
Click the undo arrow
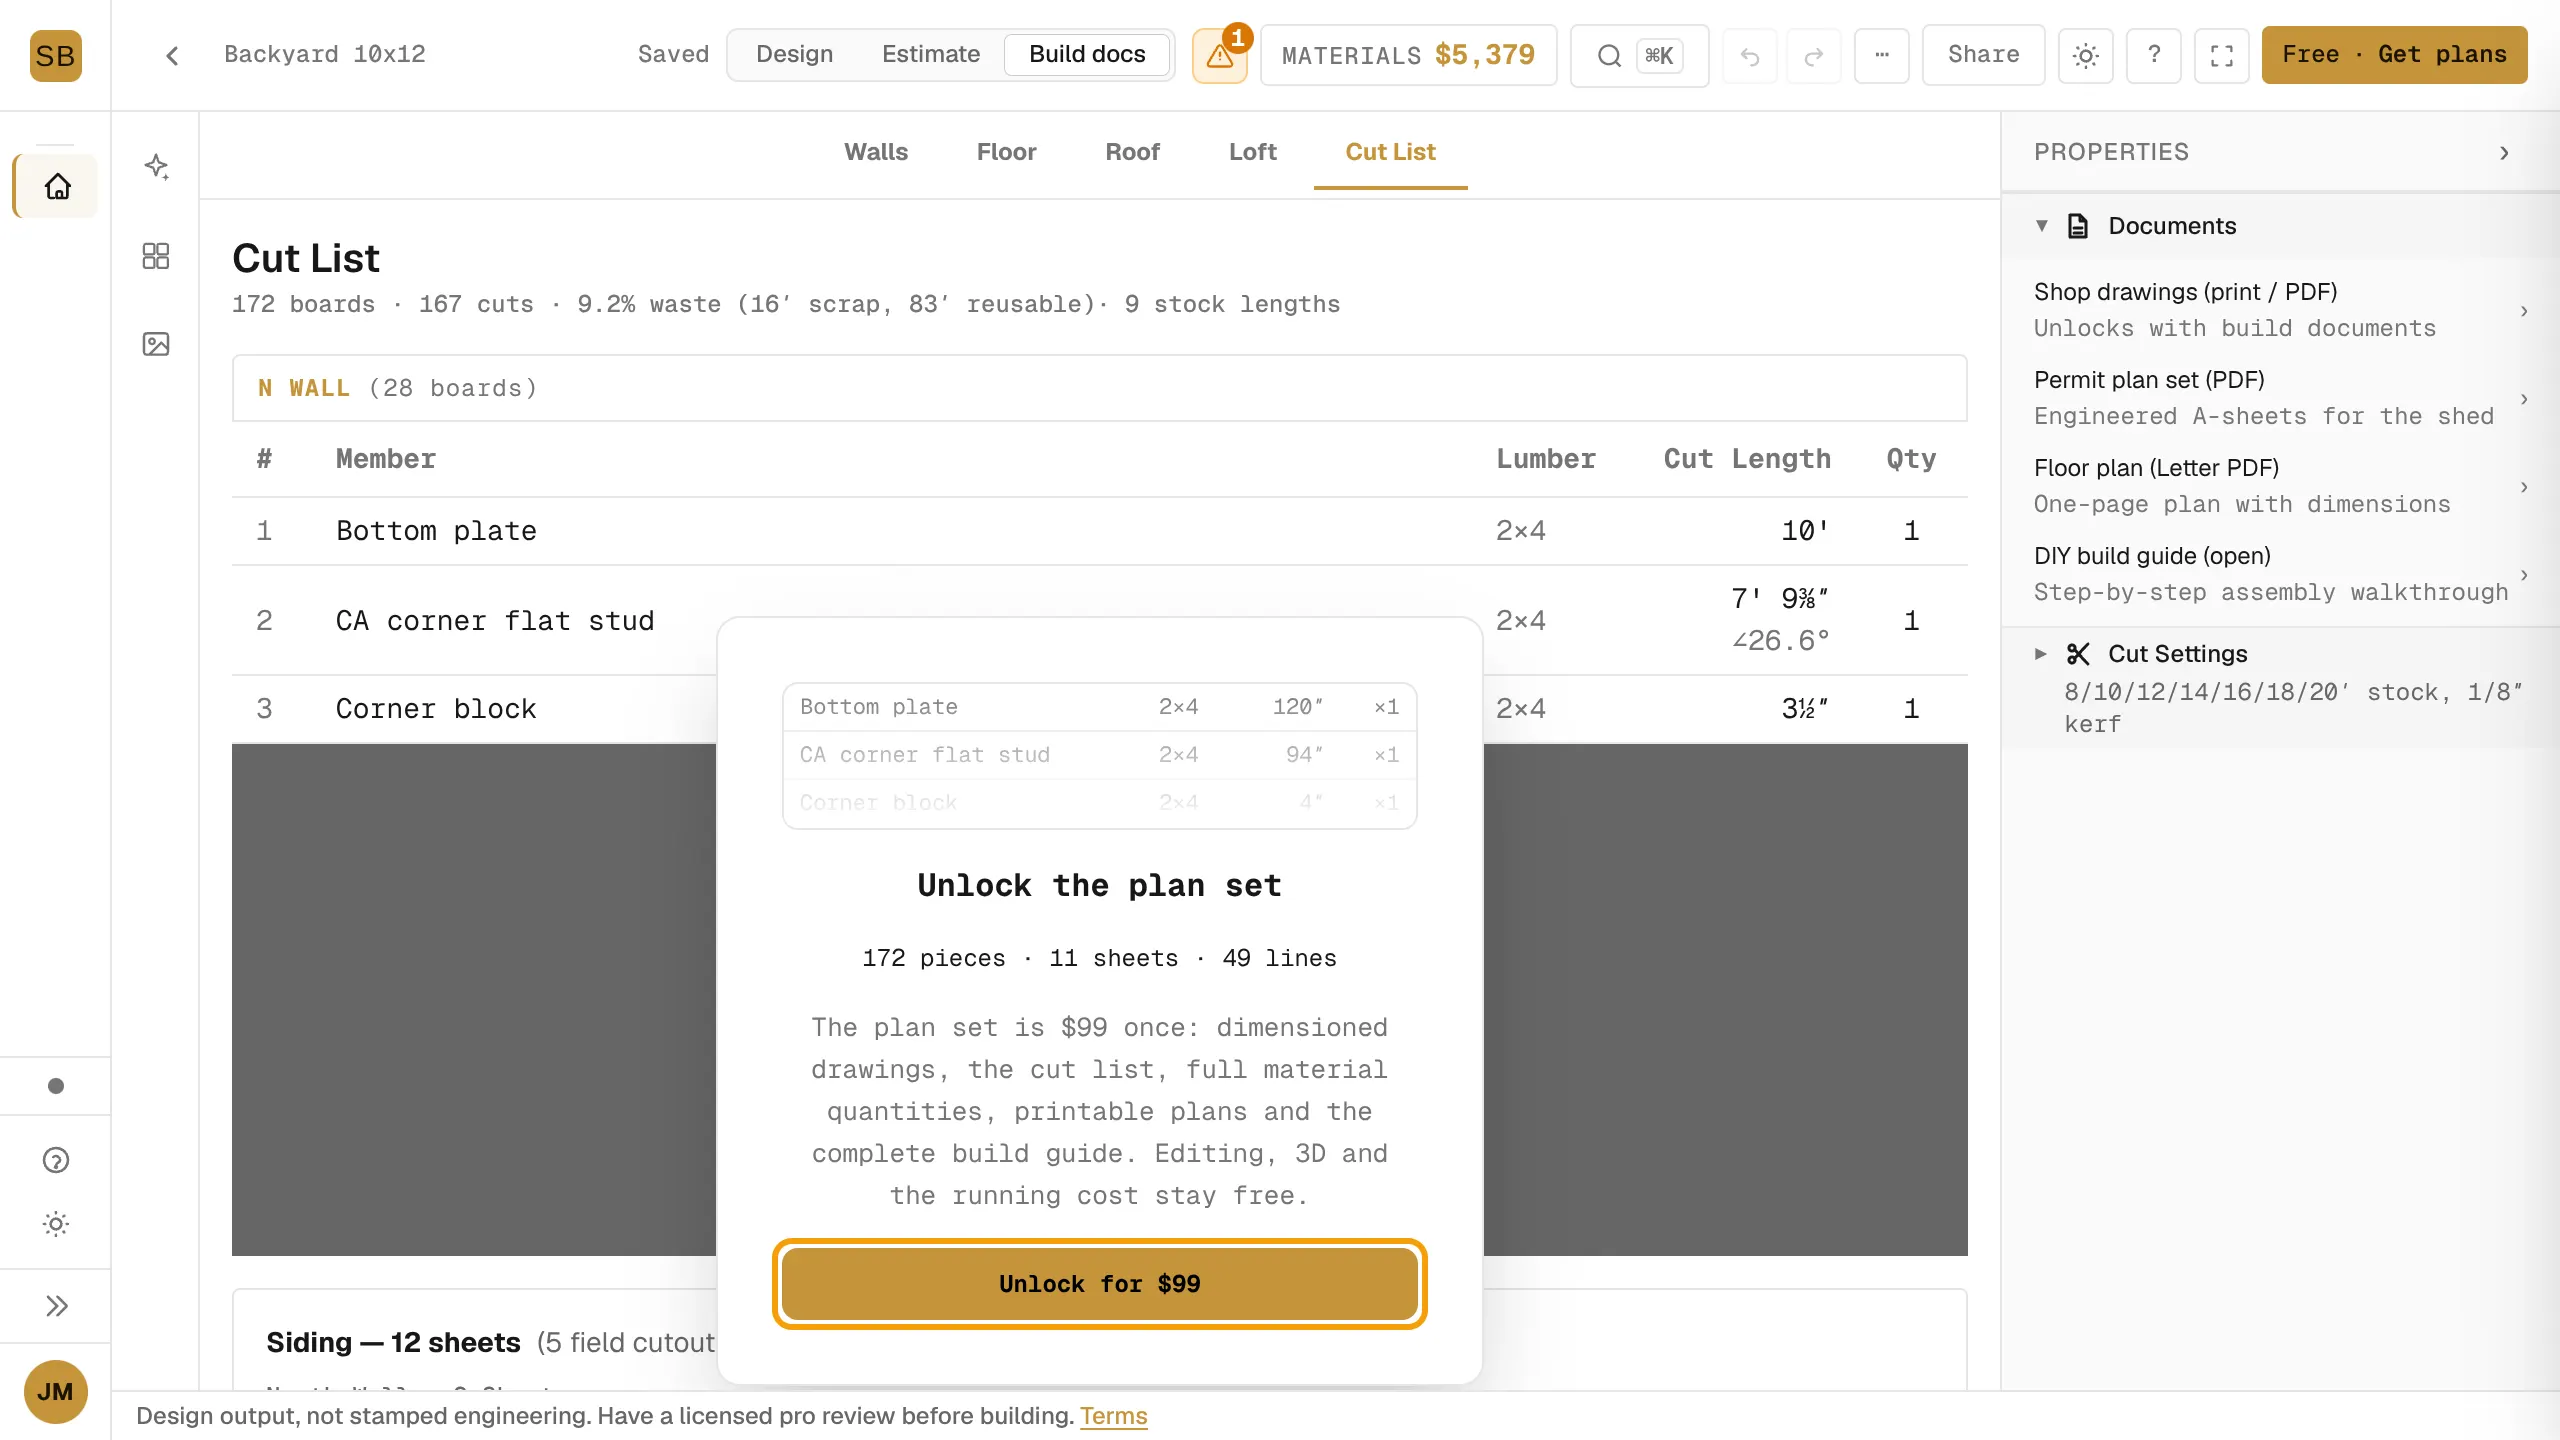coord(1749,55)
